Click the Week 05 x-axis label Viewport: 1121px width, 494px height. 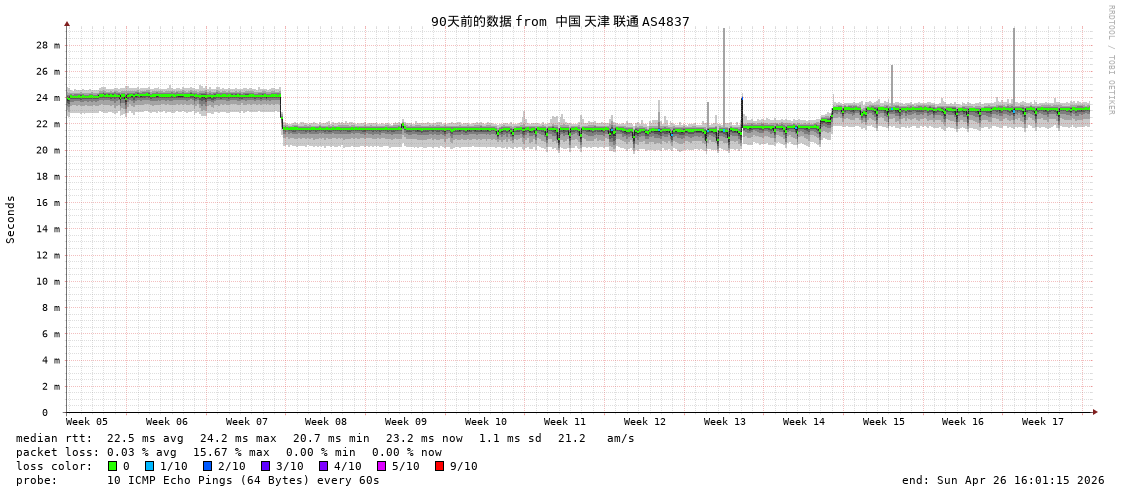pyautogui.click(x=87, y=422)
